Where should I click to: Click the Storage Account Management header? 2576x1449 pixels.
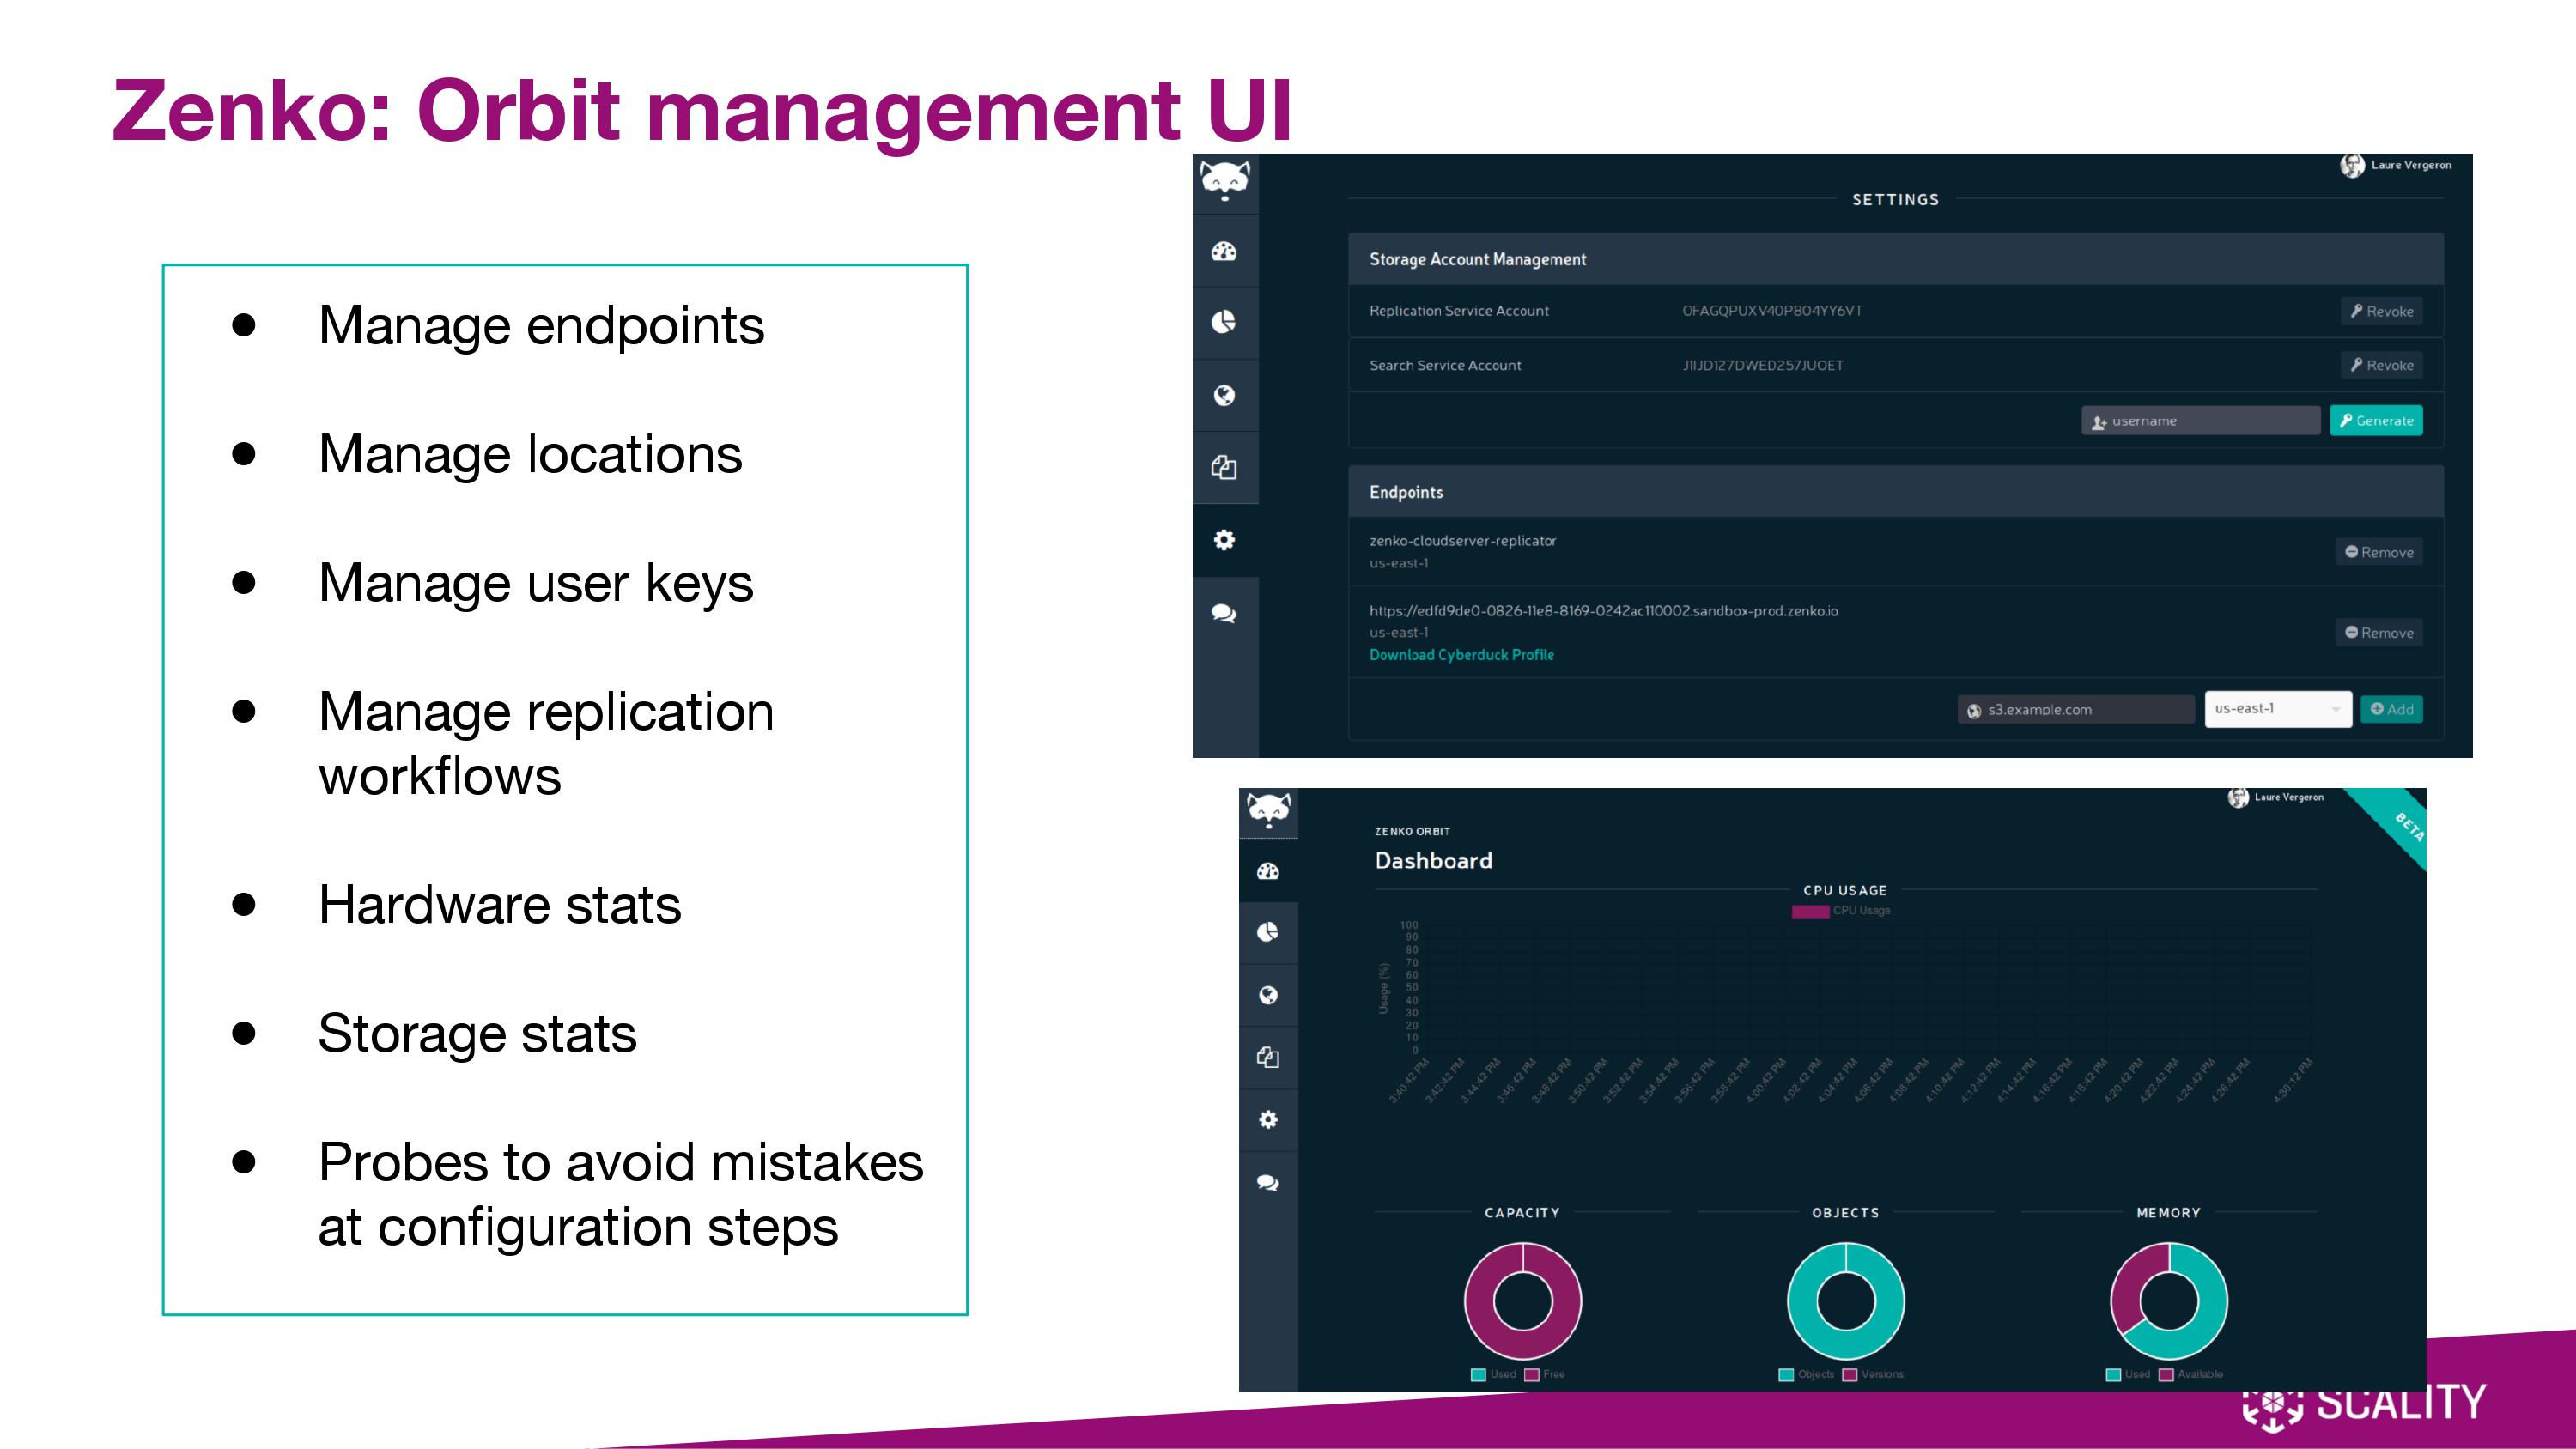pos(1896,259)
